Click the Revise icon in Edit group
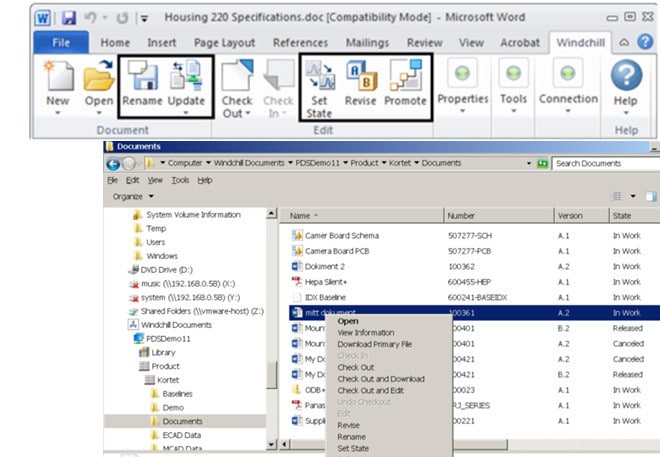This screenshot has width=660, height=457. point(361,75)
